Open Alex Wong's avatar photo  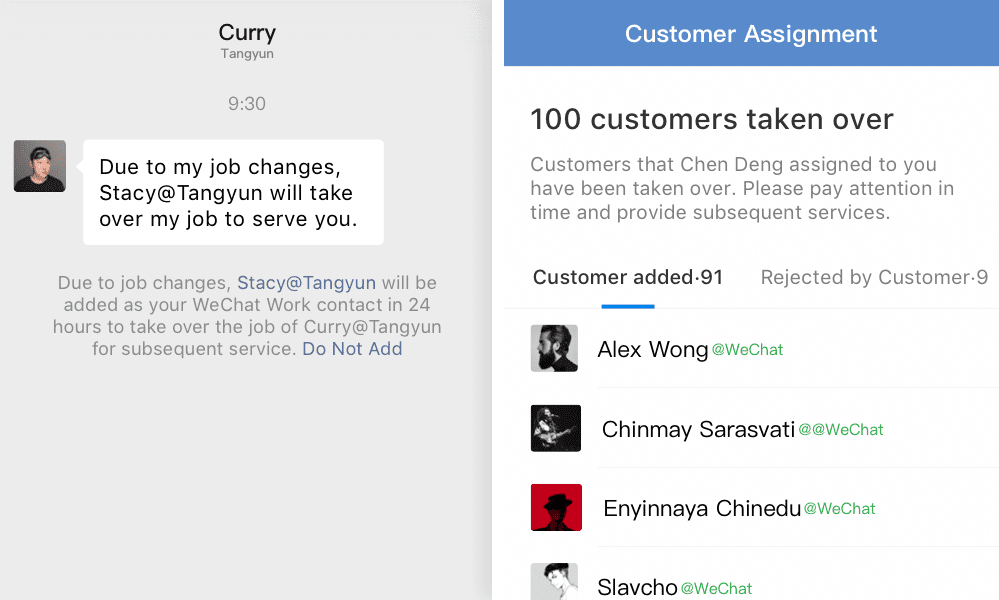coord(554,348)
